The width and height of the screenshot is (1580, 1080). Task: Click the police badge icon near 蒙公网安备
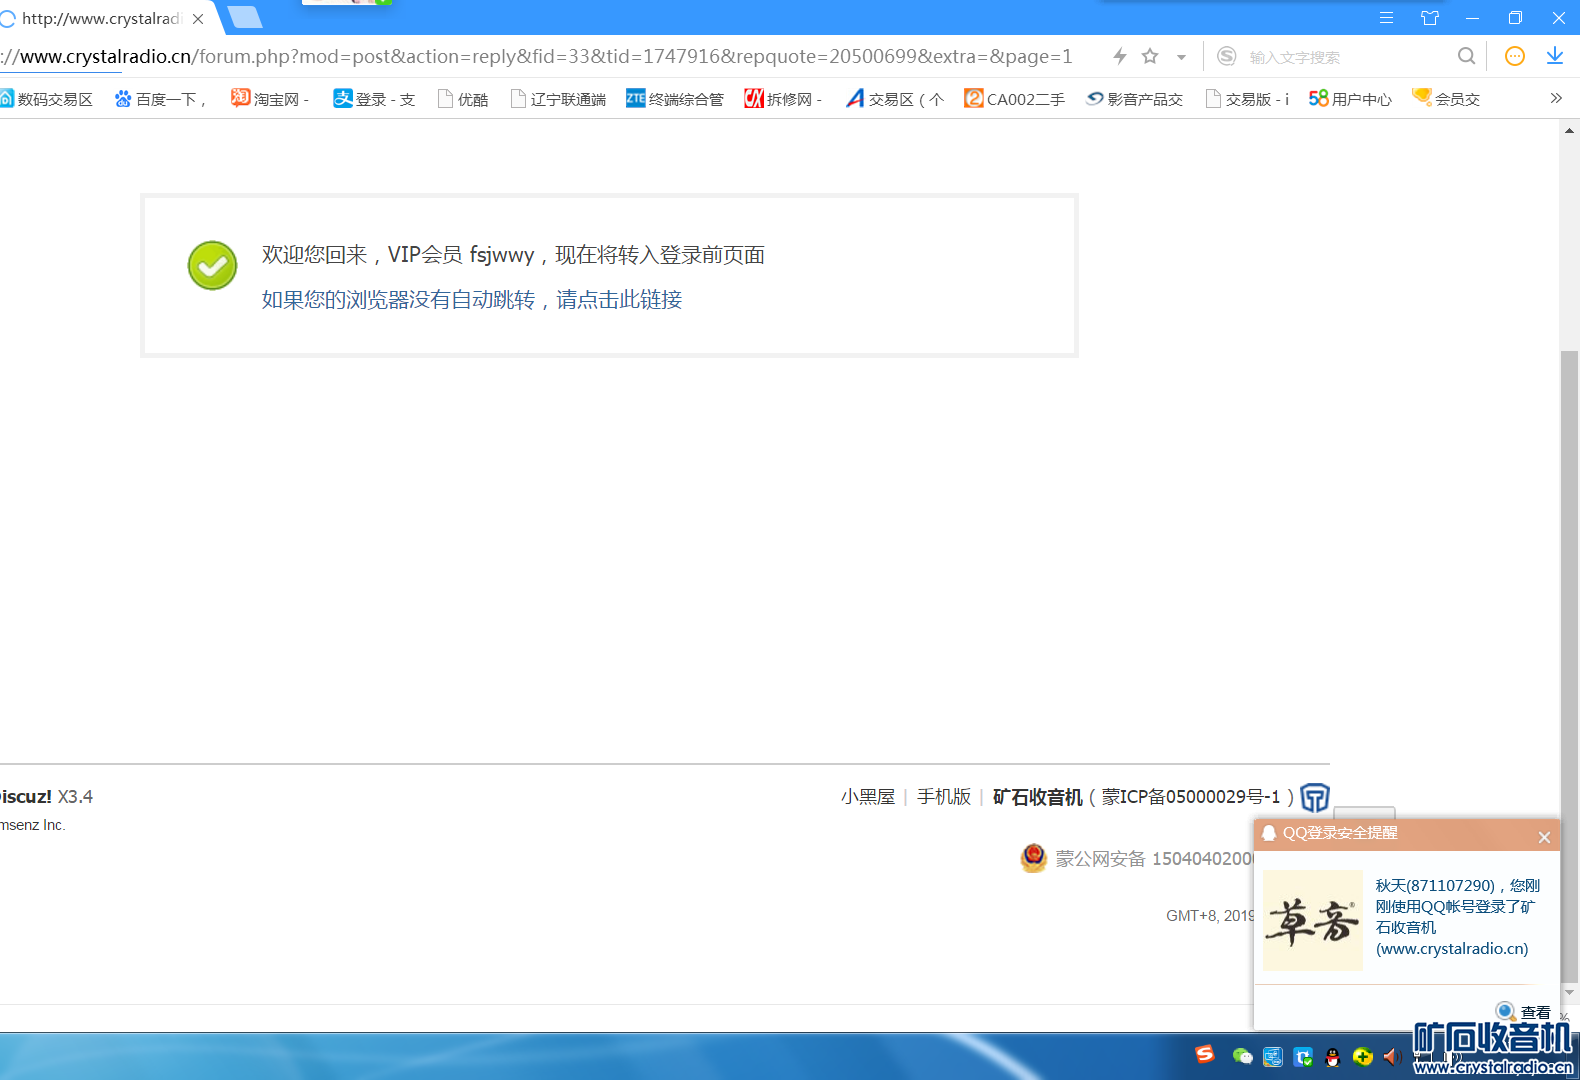(1034, 858)
